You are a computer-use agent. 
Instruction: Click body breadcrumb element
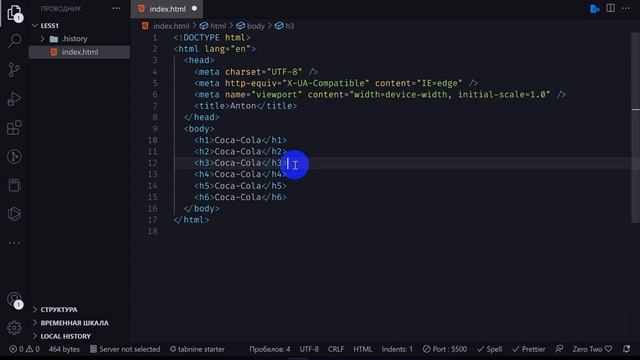pyautogui.click(x=251, y=26)
